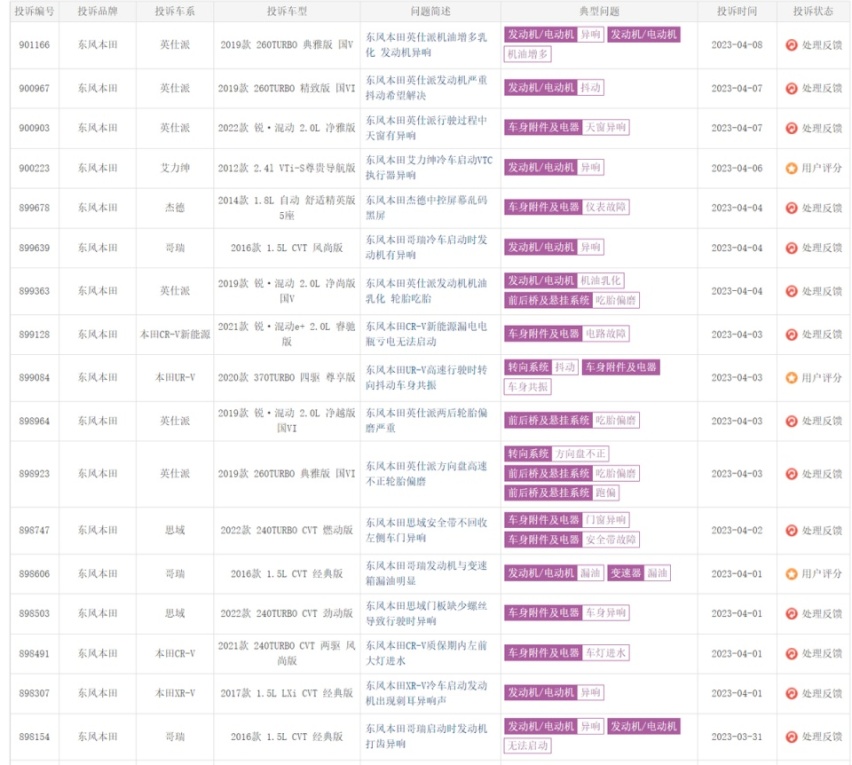Click the 投诉车系 column header
The height and width of the screenshot is (765, 852).
click(175, 11)
